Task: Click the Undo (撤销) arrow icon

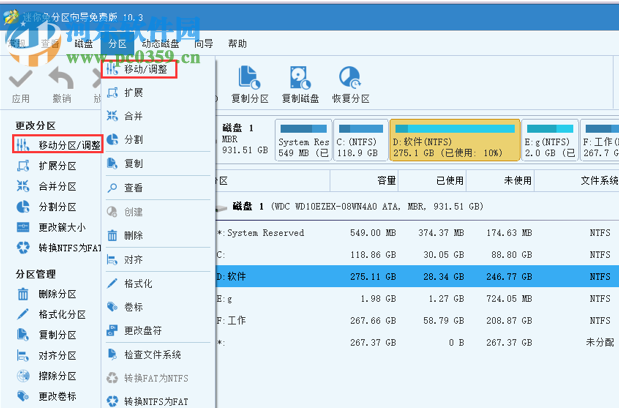Action: [62, 78]
